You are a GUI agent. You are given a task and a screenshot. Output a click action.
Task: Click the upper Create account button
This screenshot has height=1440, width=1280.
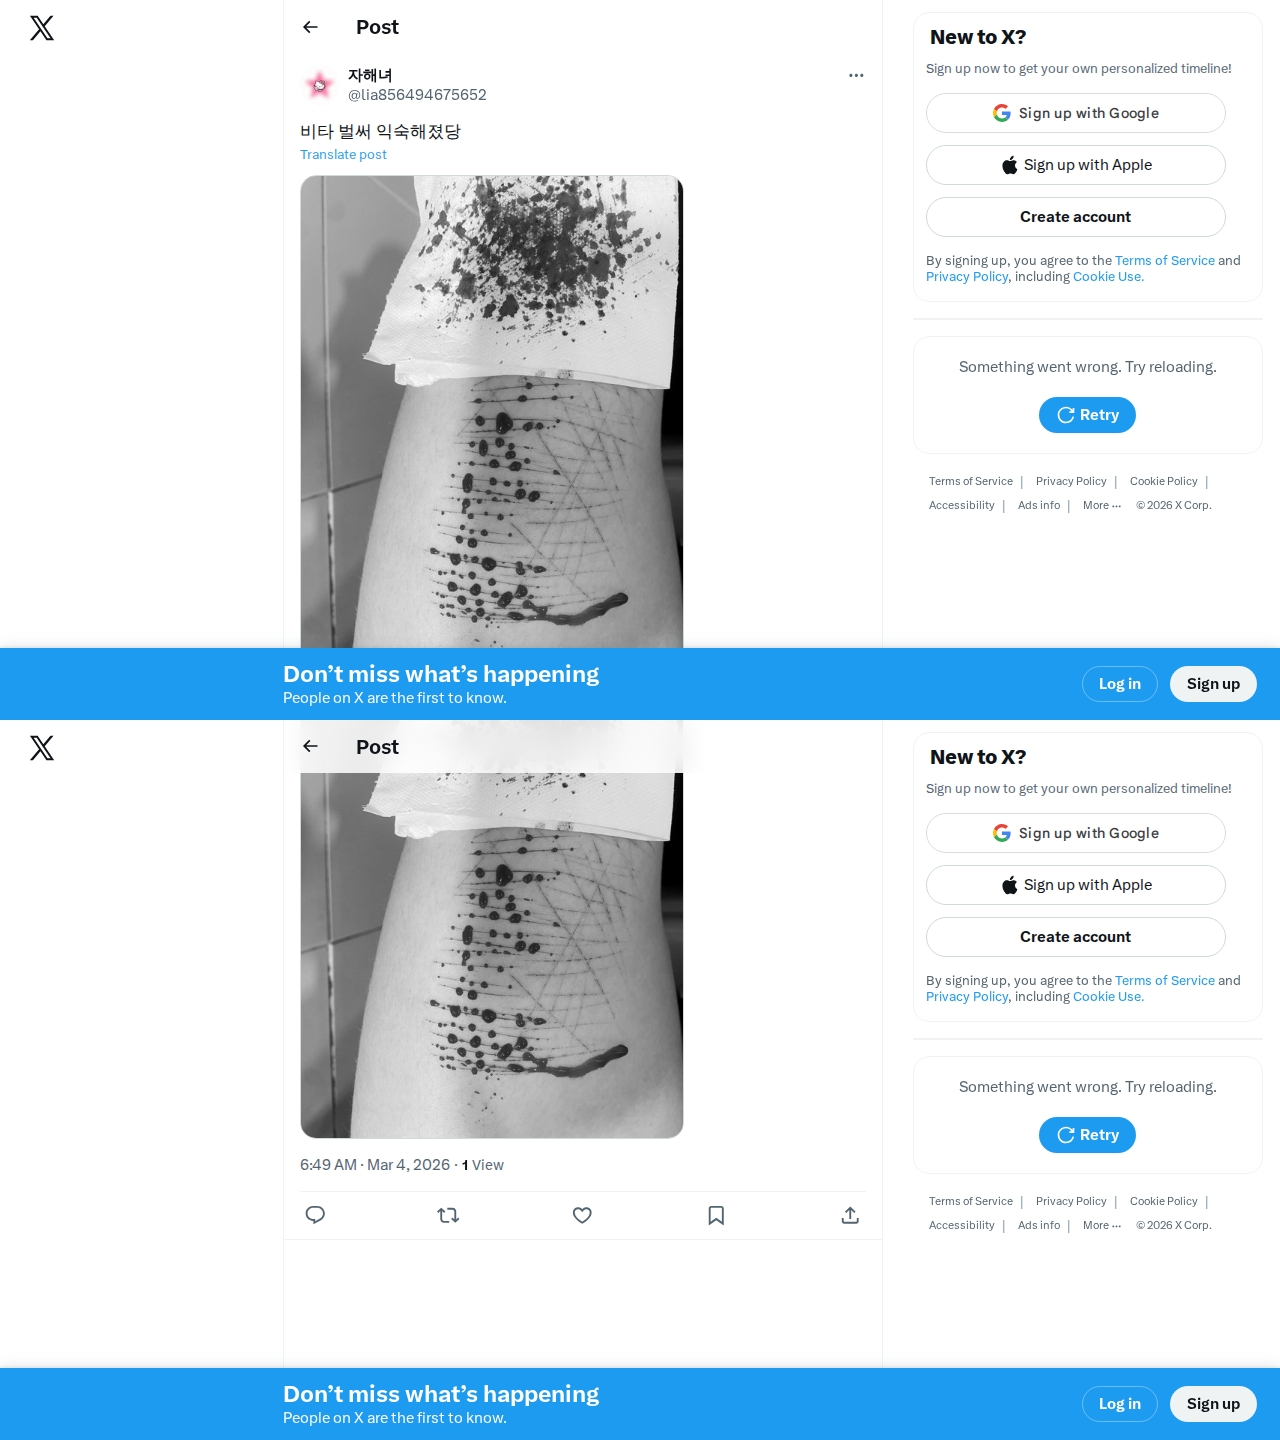(x=1076, y=217)
